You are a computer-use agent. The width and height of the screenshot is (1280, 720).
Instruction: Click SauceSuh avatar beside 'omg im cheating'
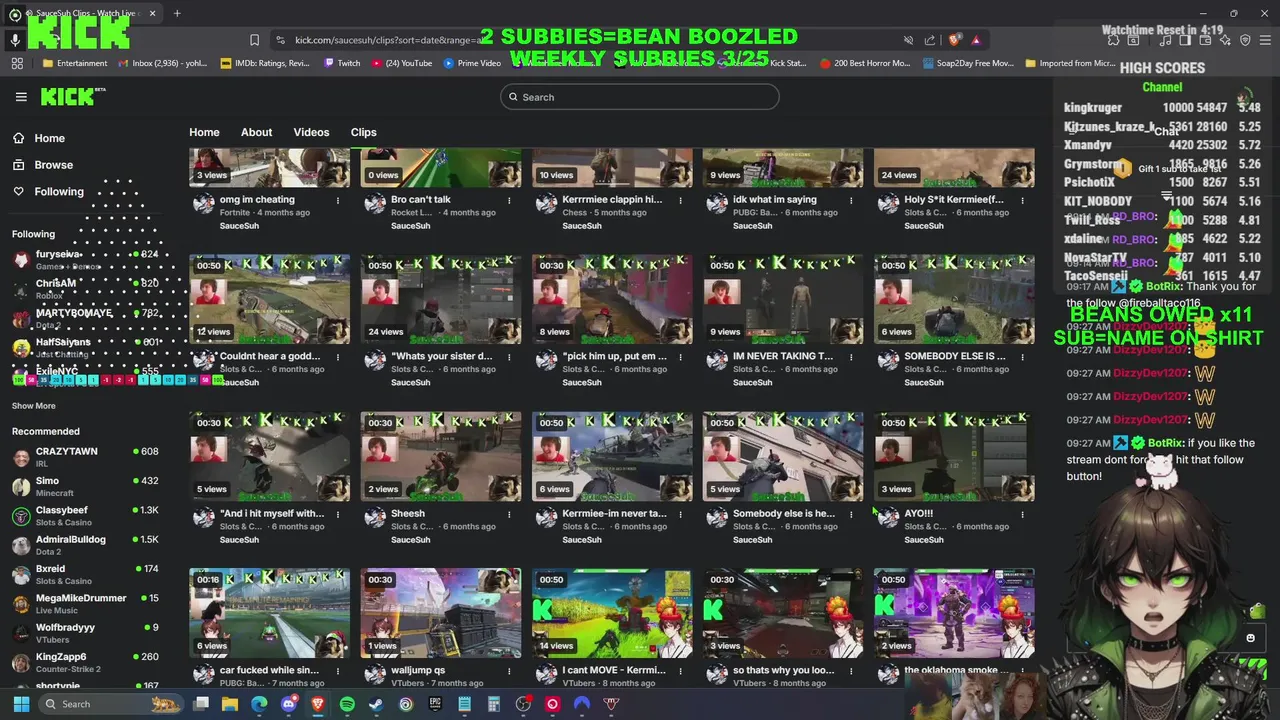click(x=203, y=203)
